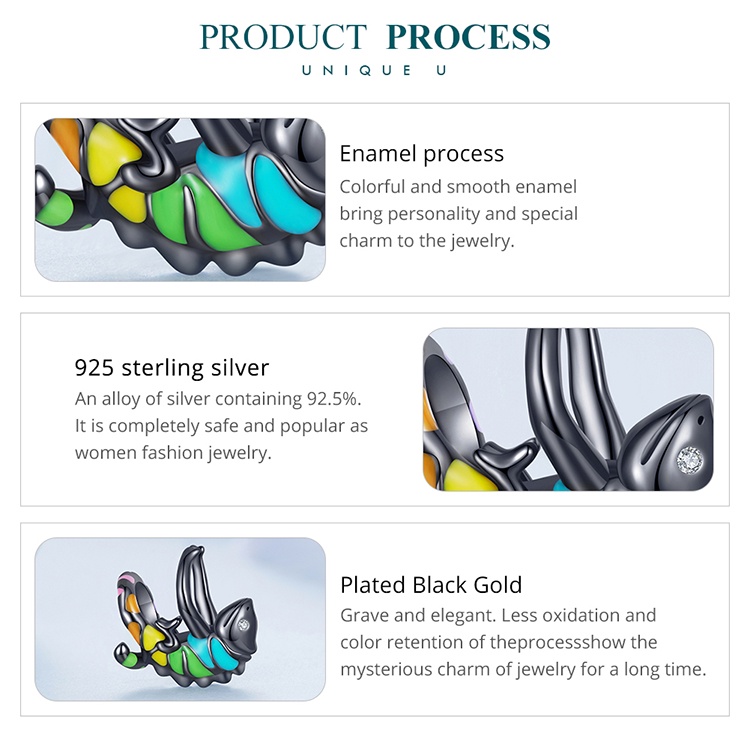Click the PRODUCT PROCESS title
The height and width of the screenshot is (750, 750).
[375, 37]
